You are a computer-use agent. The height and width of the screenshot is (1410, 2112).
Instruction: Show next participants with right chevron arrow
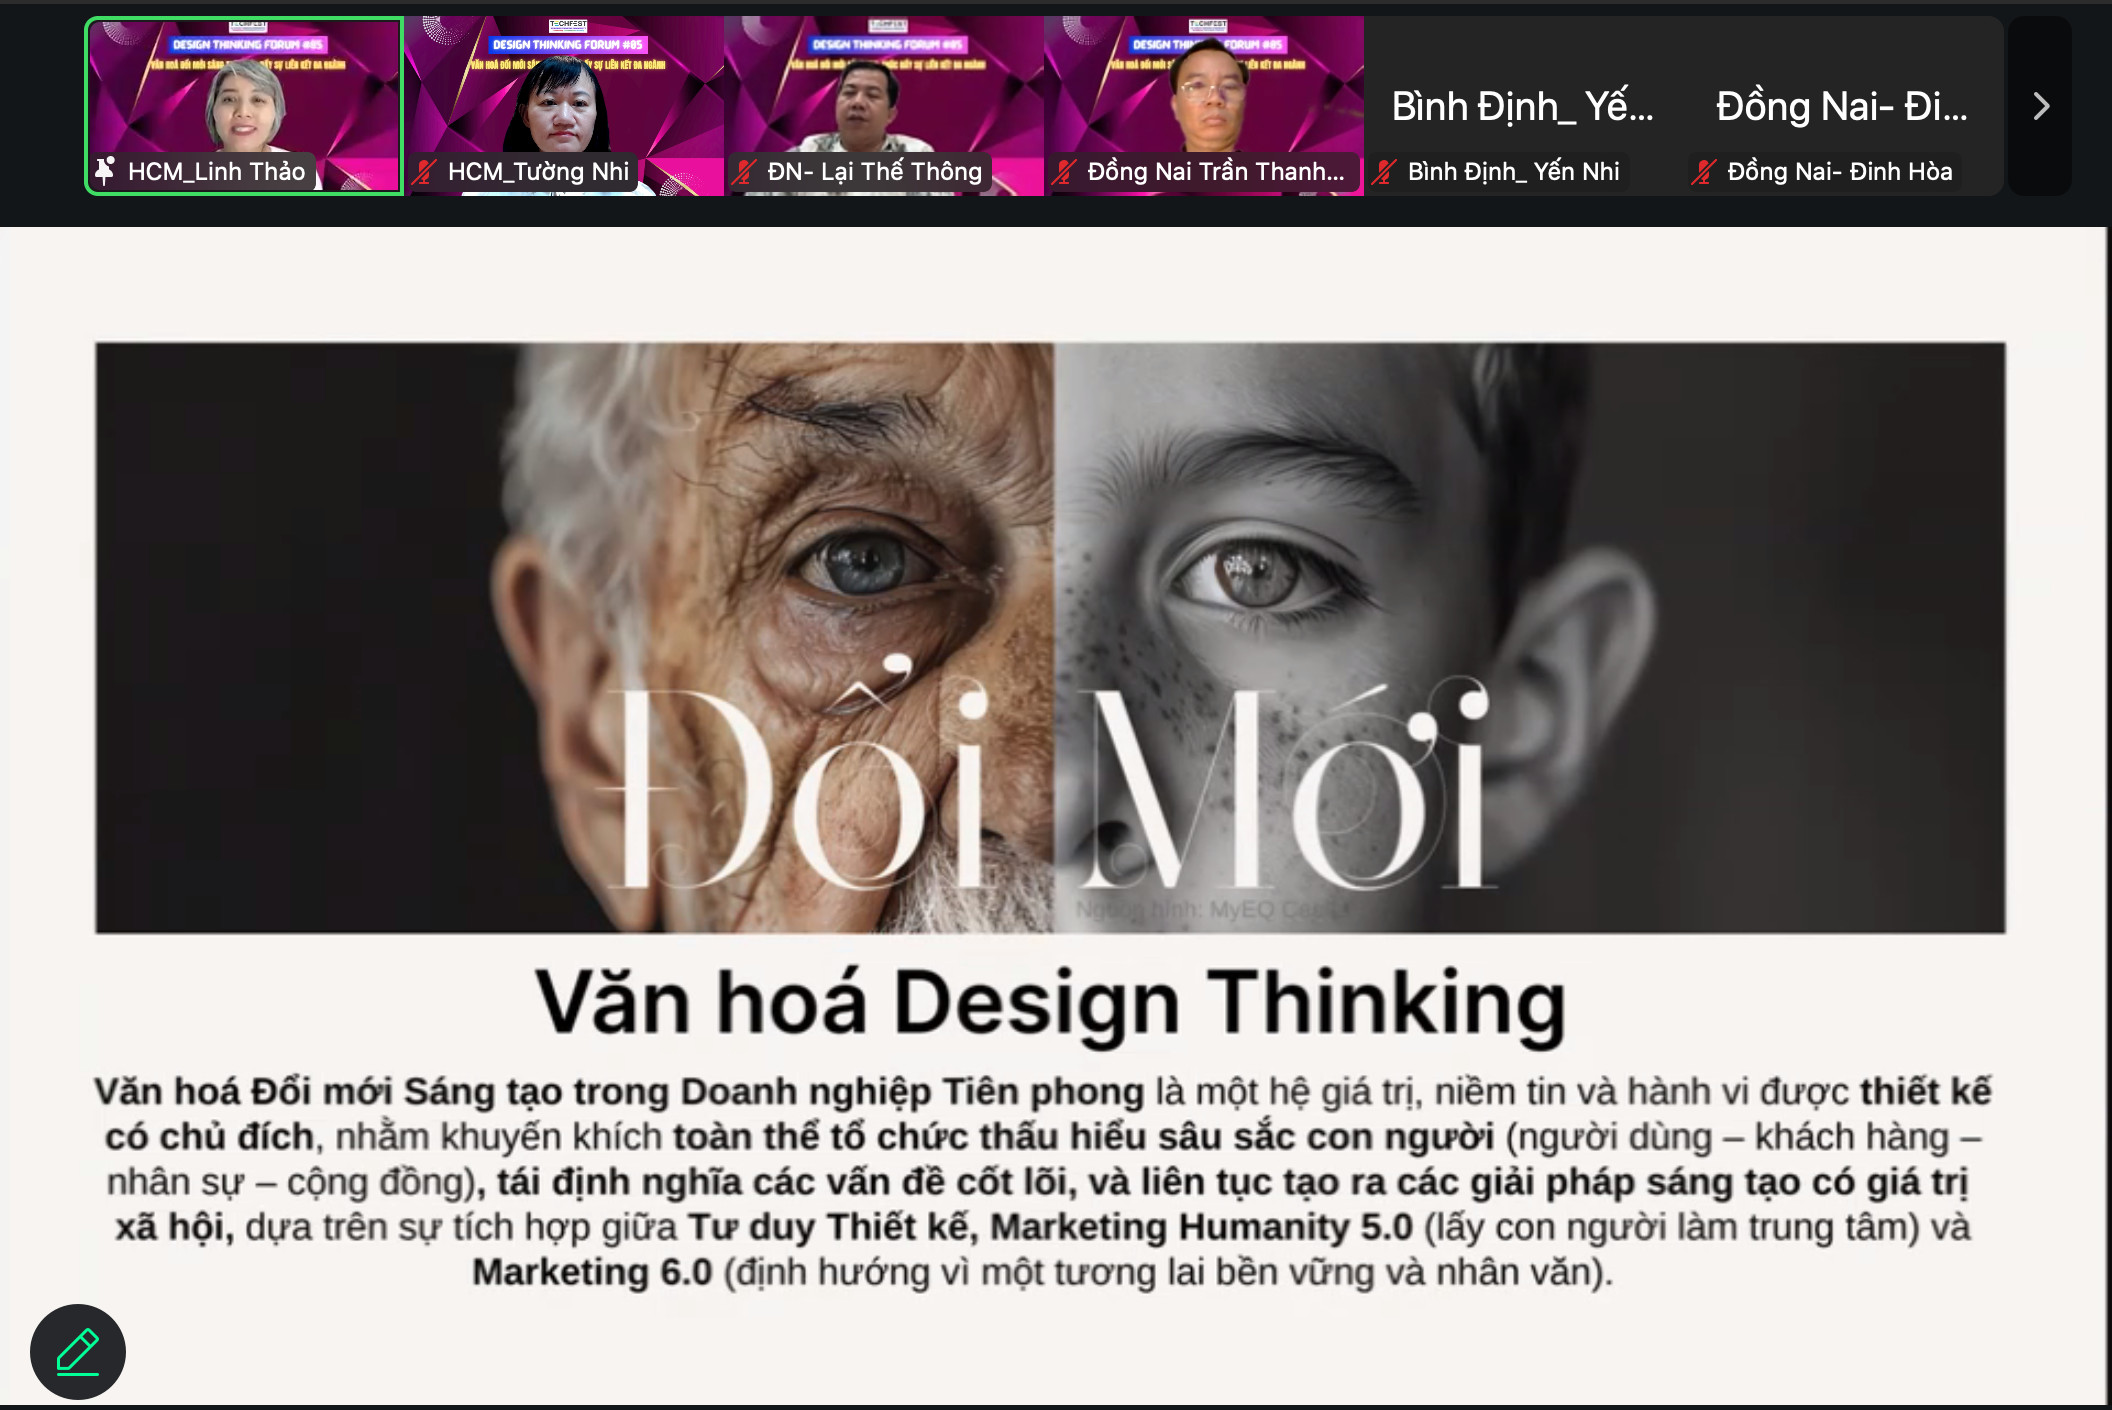(x=2041, y=106)
